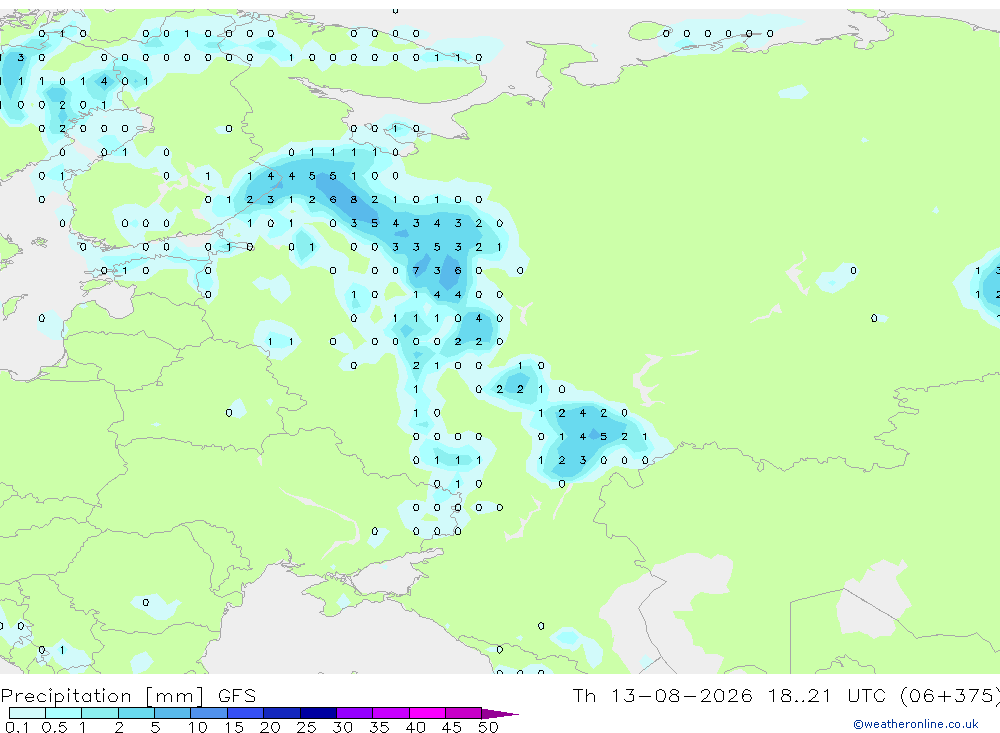This screenshot has width=1000, height=733.
Task: Click the legend value '25'
Action: pyautogui.click(x=306, y=727)
